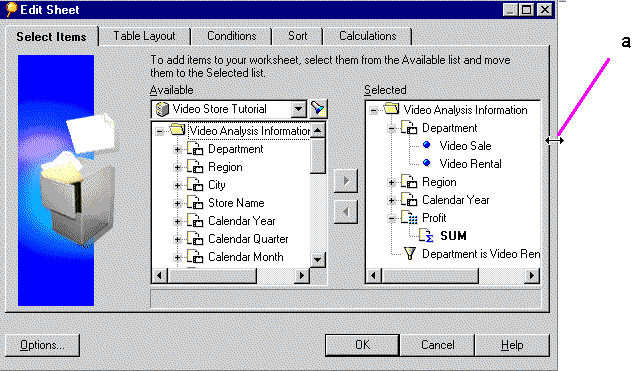635x371 pixels.
Task: Click Available list horizontal scroll right arrow
Action: [301, 275]
